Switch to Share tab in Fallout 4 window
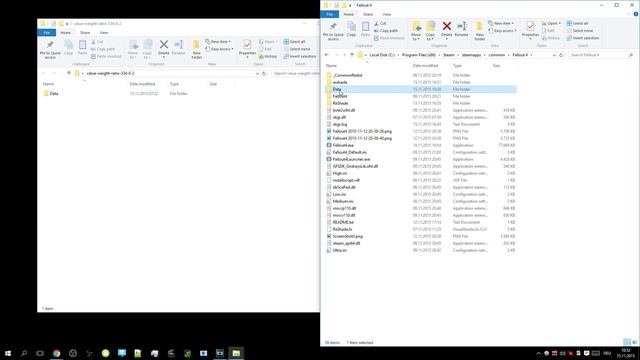The height and width of the screenshot is (360, 640). click(x=368, y=14)
